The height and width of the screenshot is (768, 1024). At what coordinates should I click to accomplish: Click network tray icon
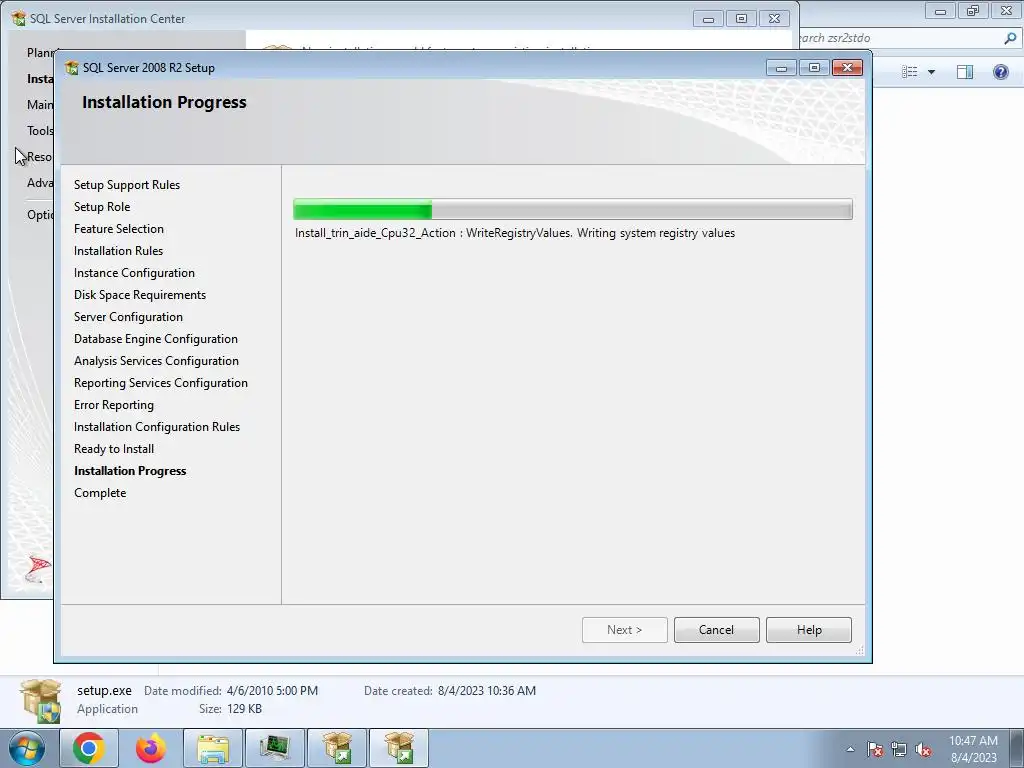point(899,749)
